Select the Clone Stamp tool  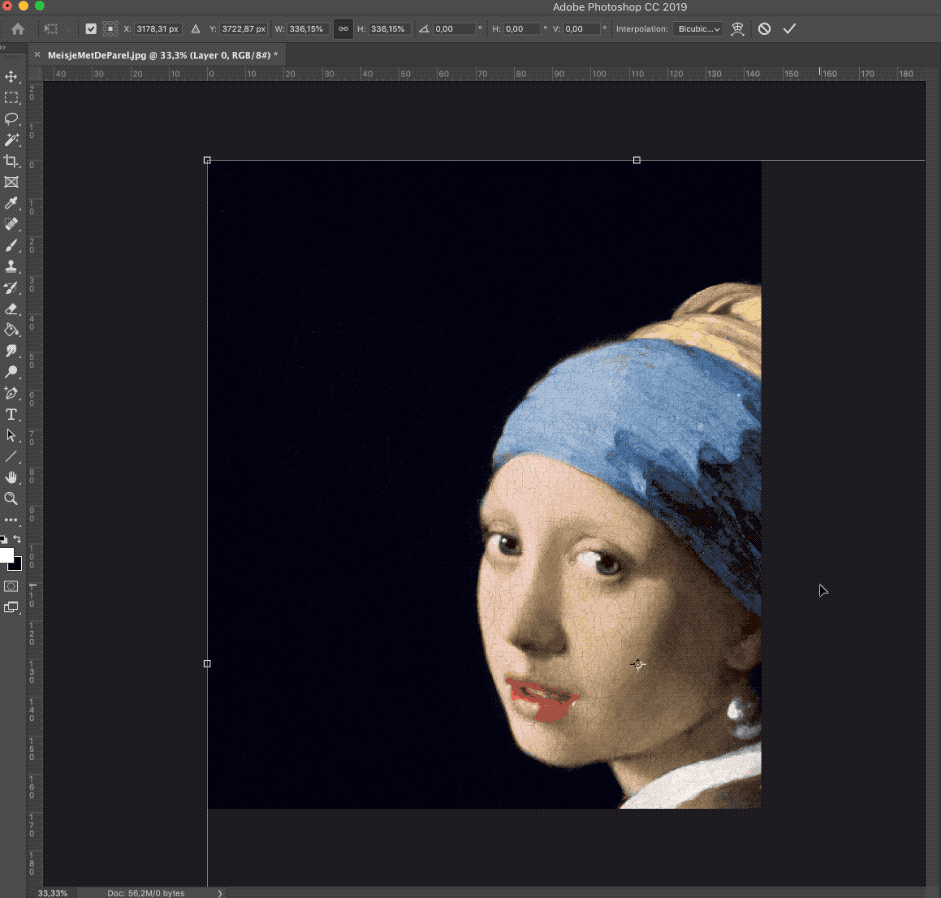point(12,267)
